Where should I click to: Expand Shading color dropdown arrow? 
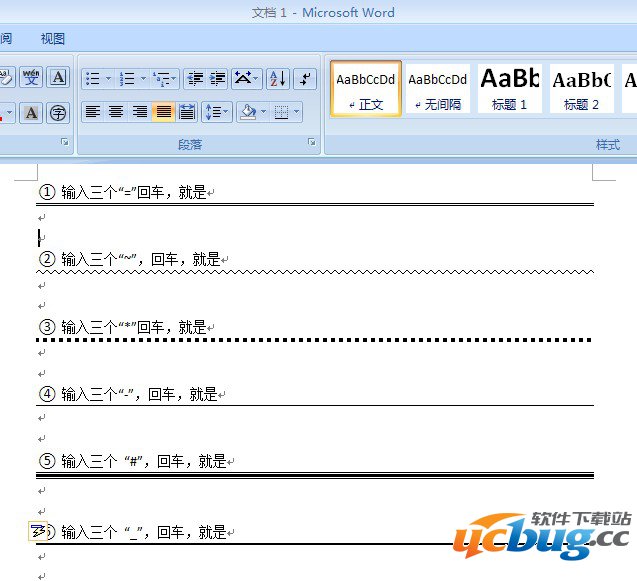(264, 112)
